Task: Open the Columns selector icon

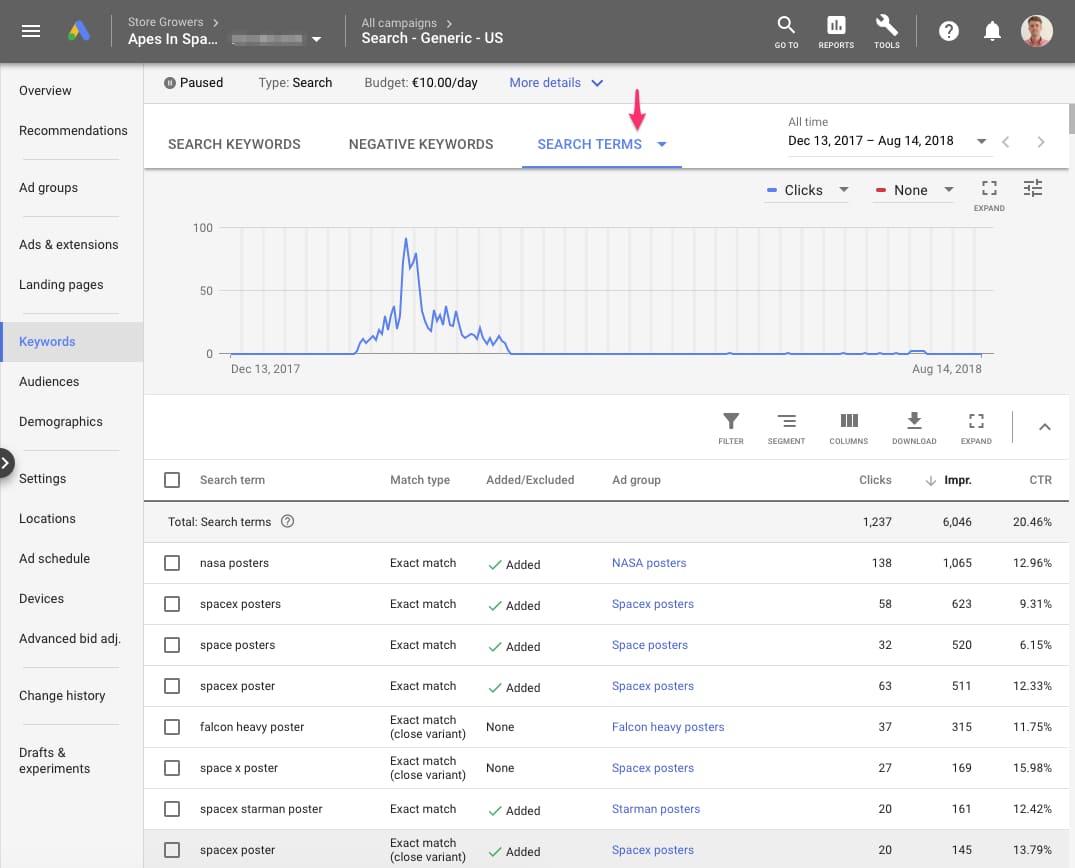Action: 848,428
